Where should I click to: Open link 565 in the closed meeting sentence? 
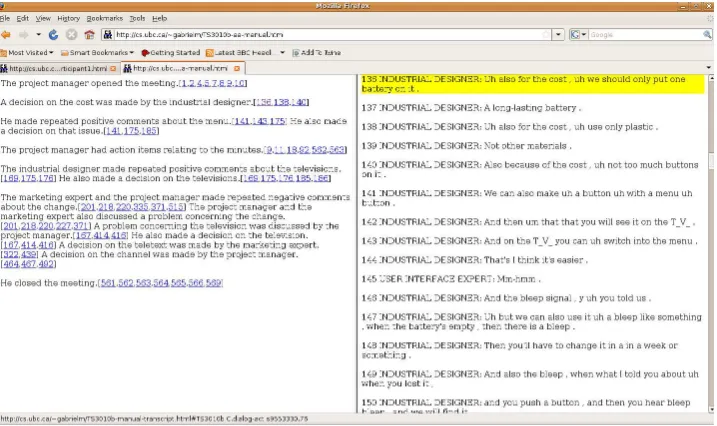(x=178, y=283)
